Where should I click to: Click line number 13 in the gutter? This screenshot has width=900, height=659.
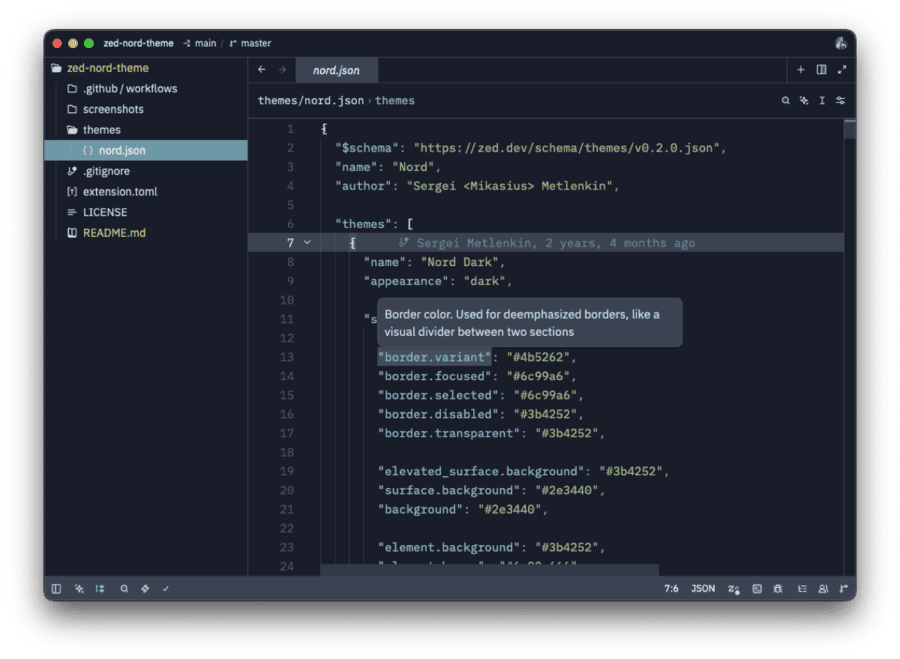point(287,357)
